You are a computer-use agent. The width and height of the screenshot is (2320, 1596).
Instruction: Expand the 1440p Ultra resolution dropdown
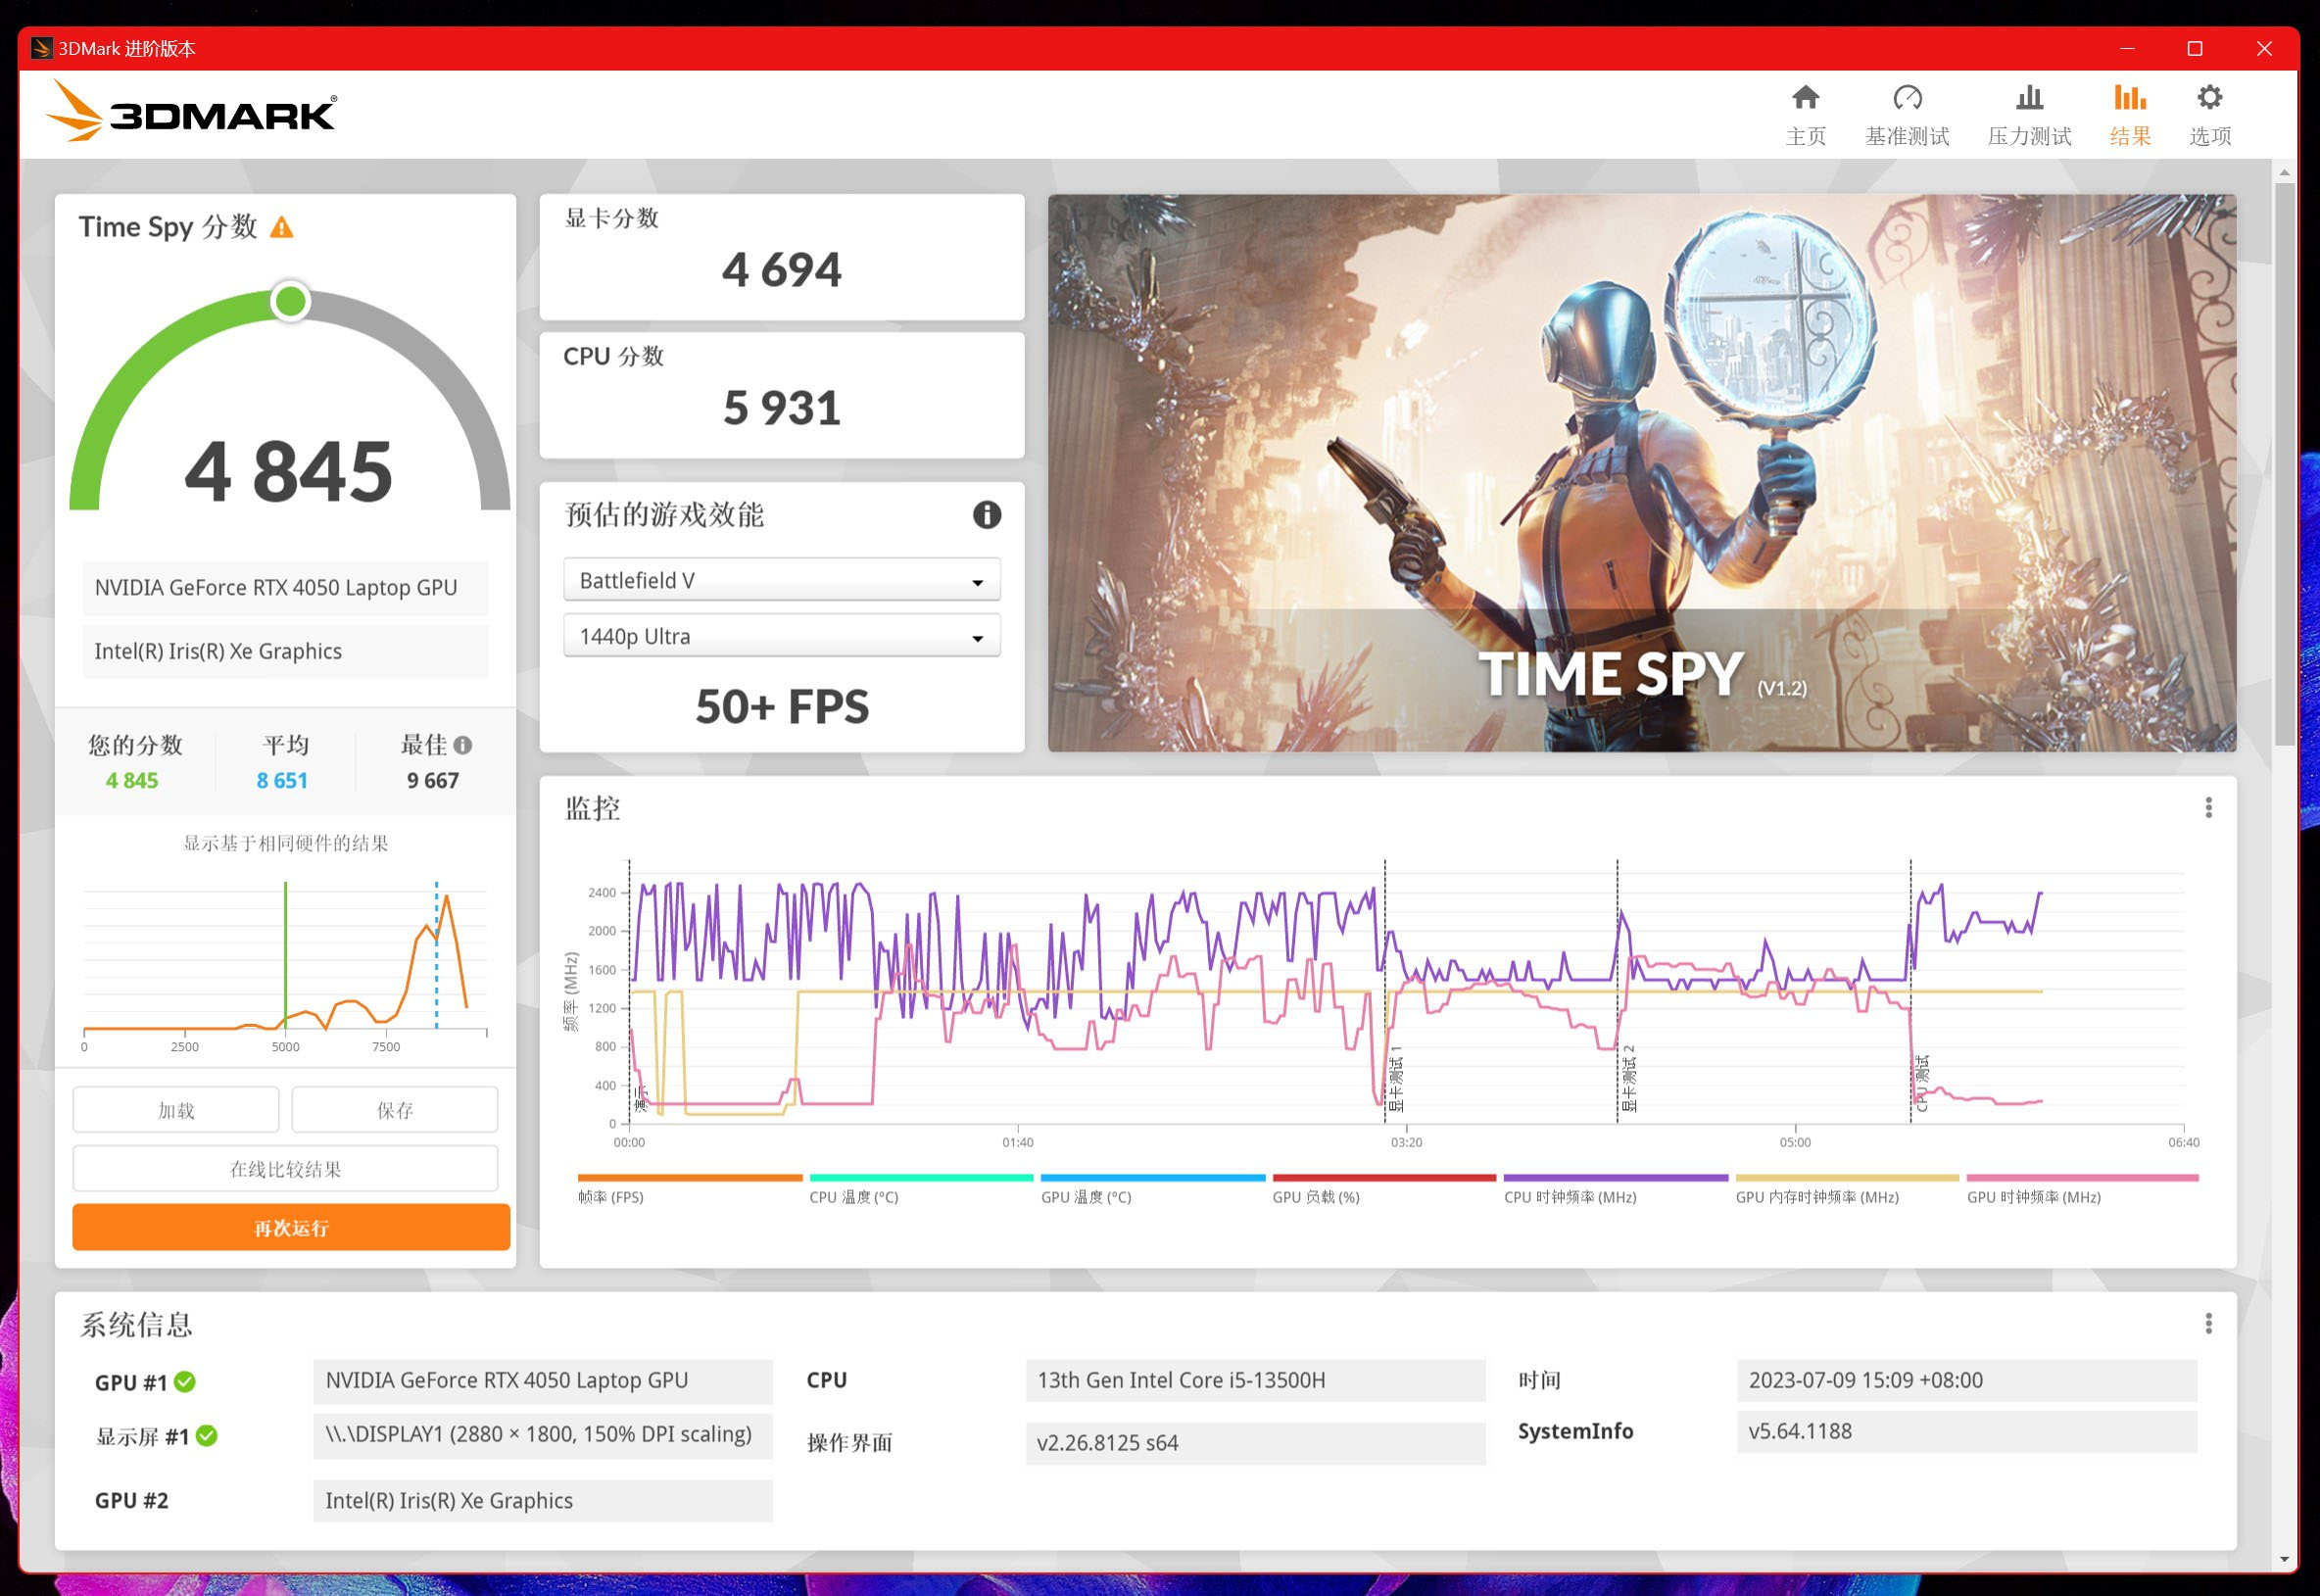(781, 637)
